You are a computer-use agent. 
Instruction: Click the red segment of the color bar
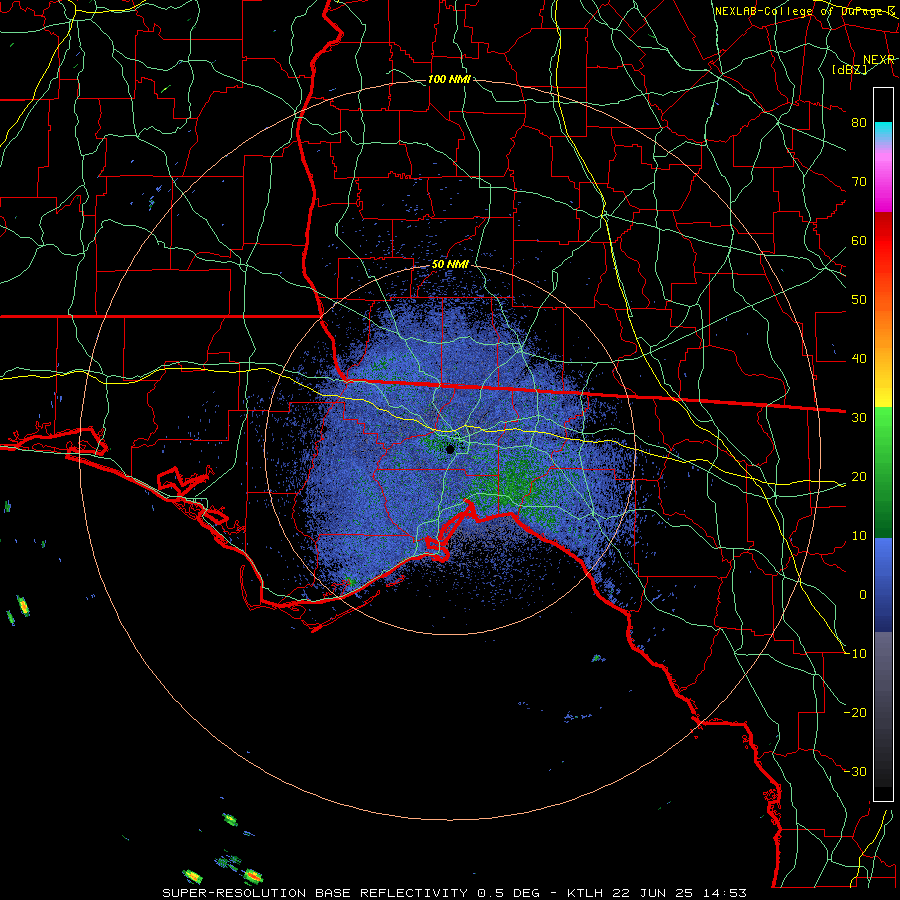pos(883,240)
